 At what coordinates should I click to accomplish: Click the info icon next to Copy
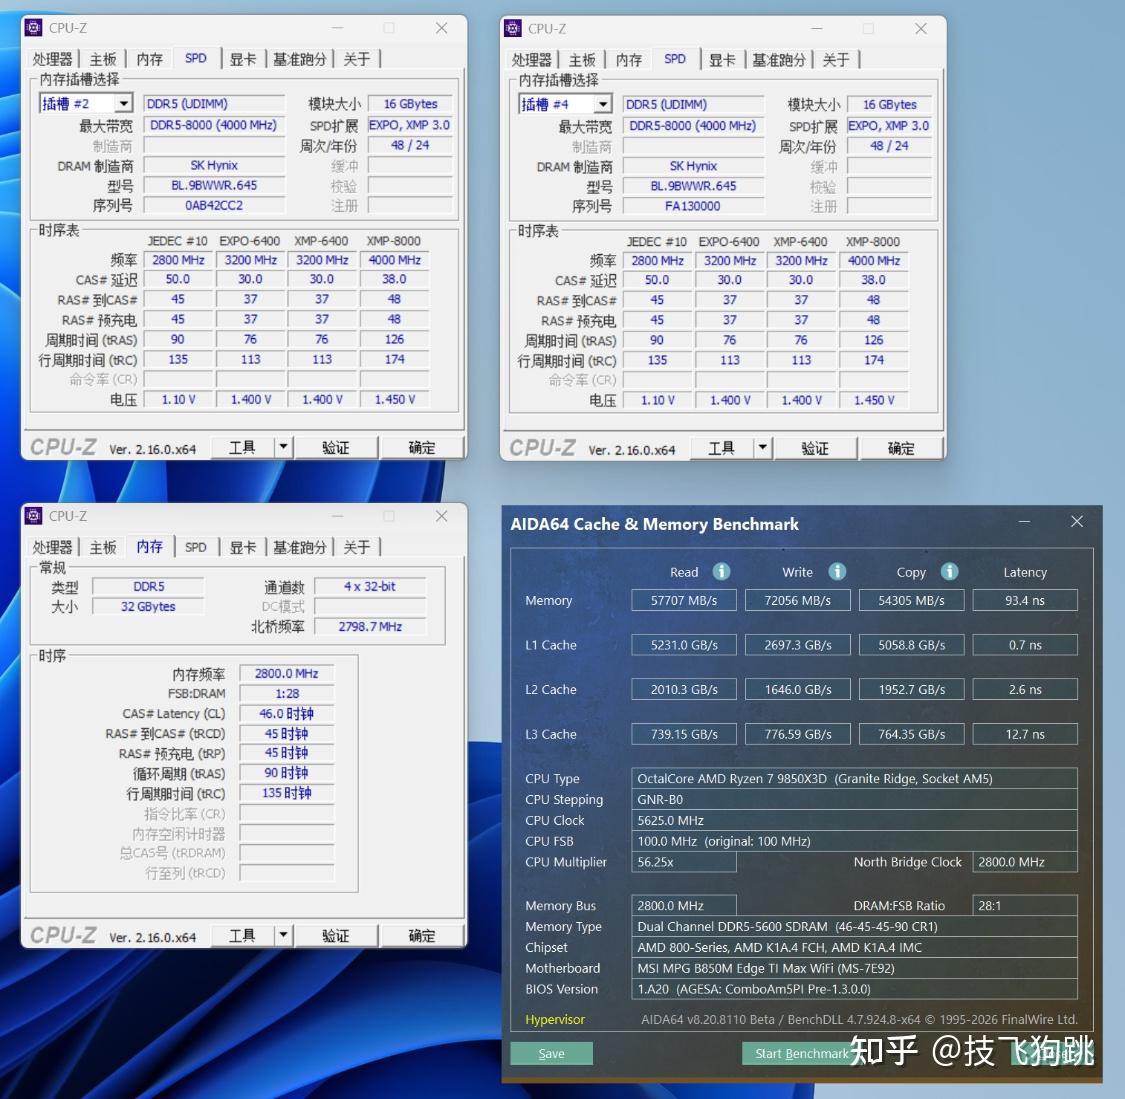coord(949,571)
